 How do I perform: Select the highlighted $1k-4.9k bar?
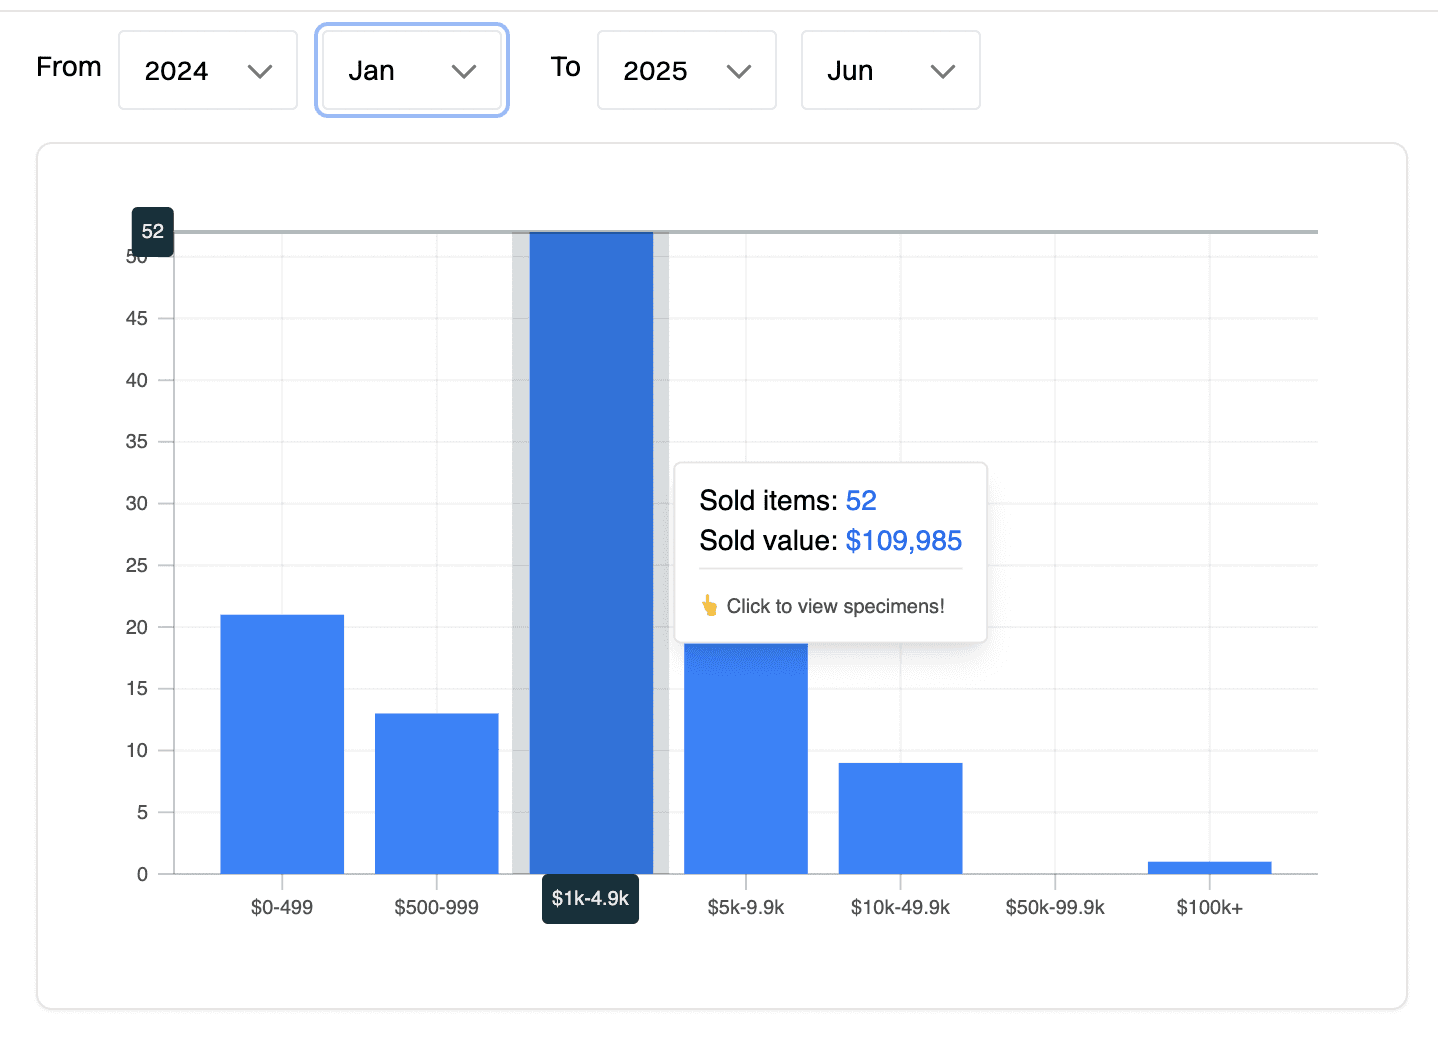coord(590,550)
